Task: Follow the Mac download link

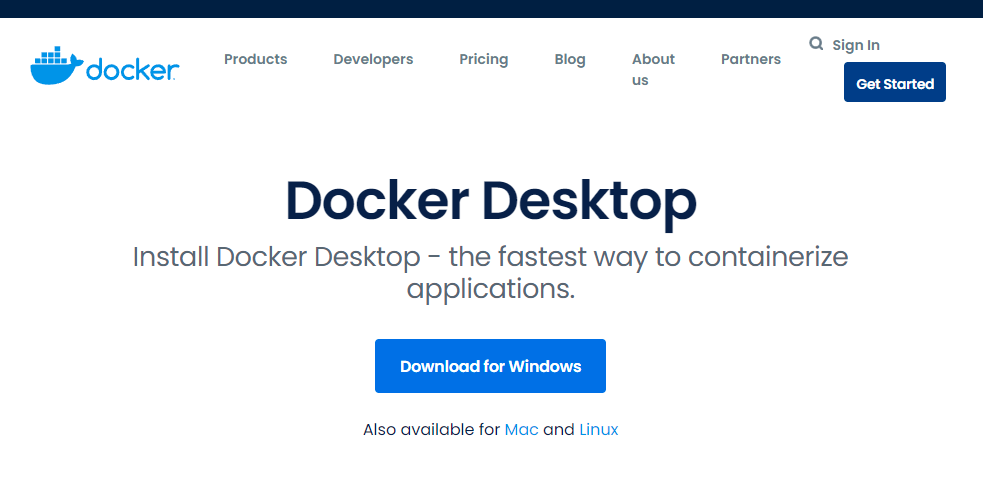Action: [522, 430]
